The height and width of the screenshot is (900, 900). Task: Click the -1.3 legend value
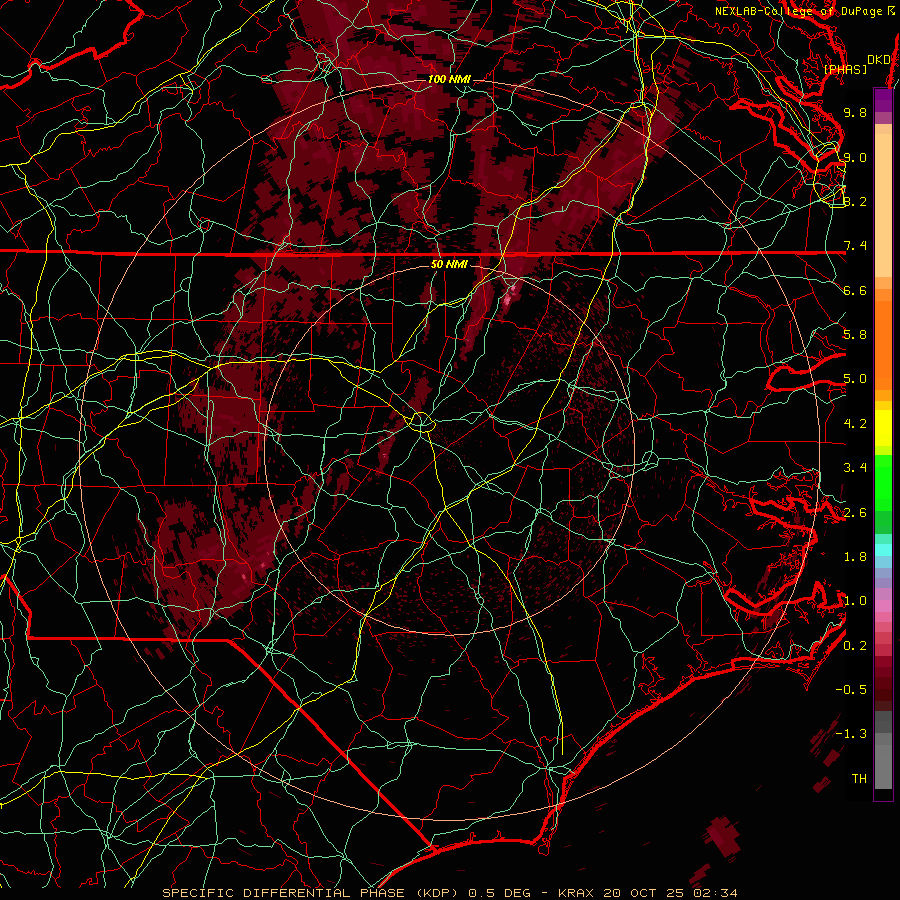coord(851,734)
